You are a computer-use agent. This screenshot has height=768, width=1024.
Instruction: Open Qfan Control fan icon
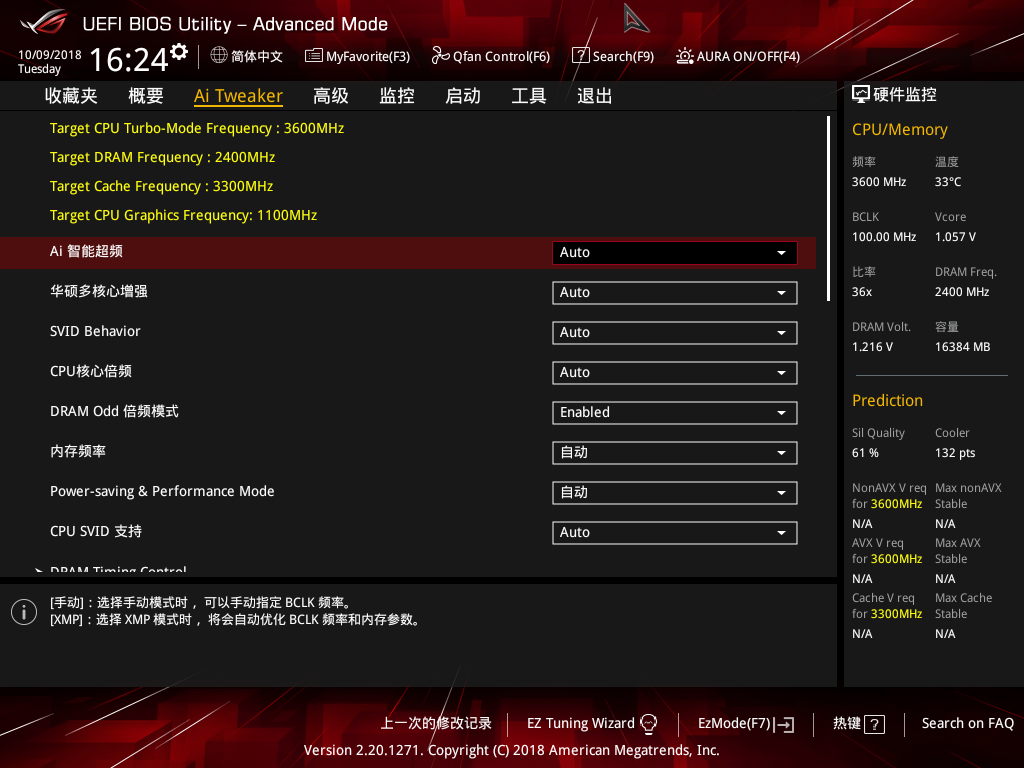[440, 56]
